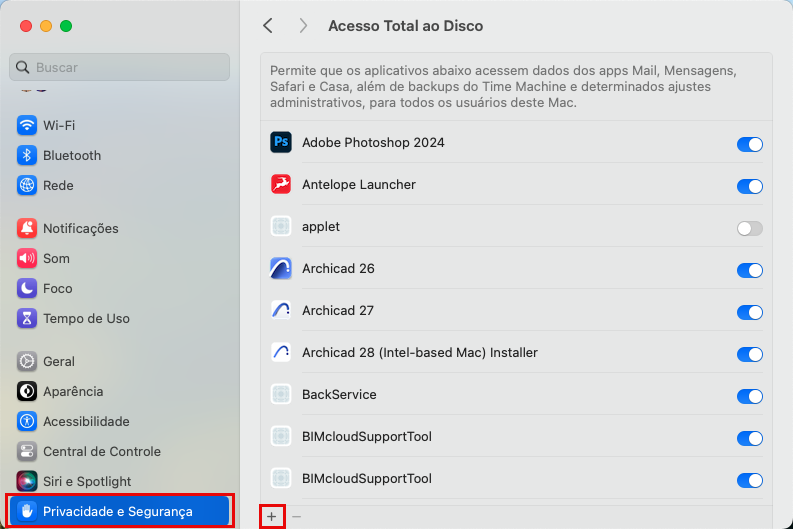
Task: Click the Aparência icon
Action: pyautogui.click(x=27, y=391)
